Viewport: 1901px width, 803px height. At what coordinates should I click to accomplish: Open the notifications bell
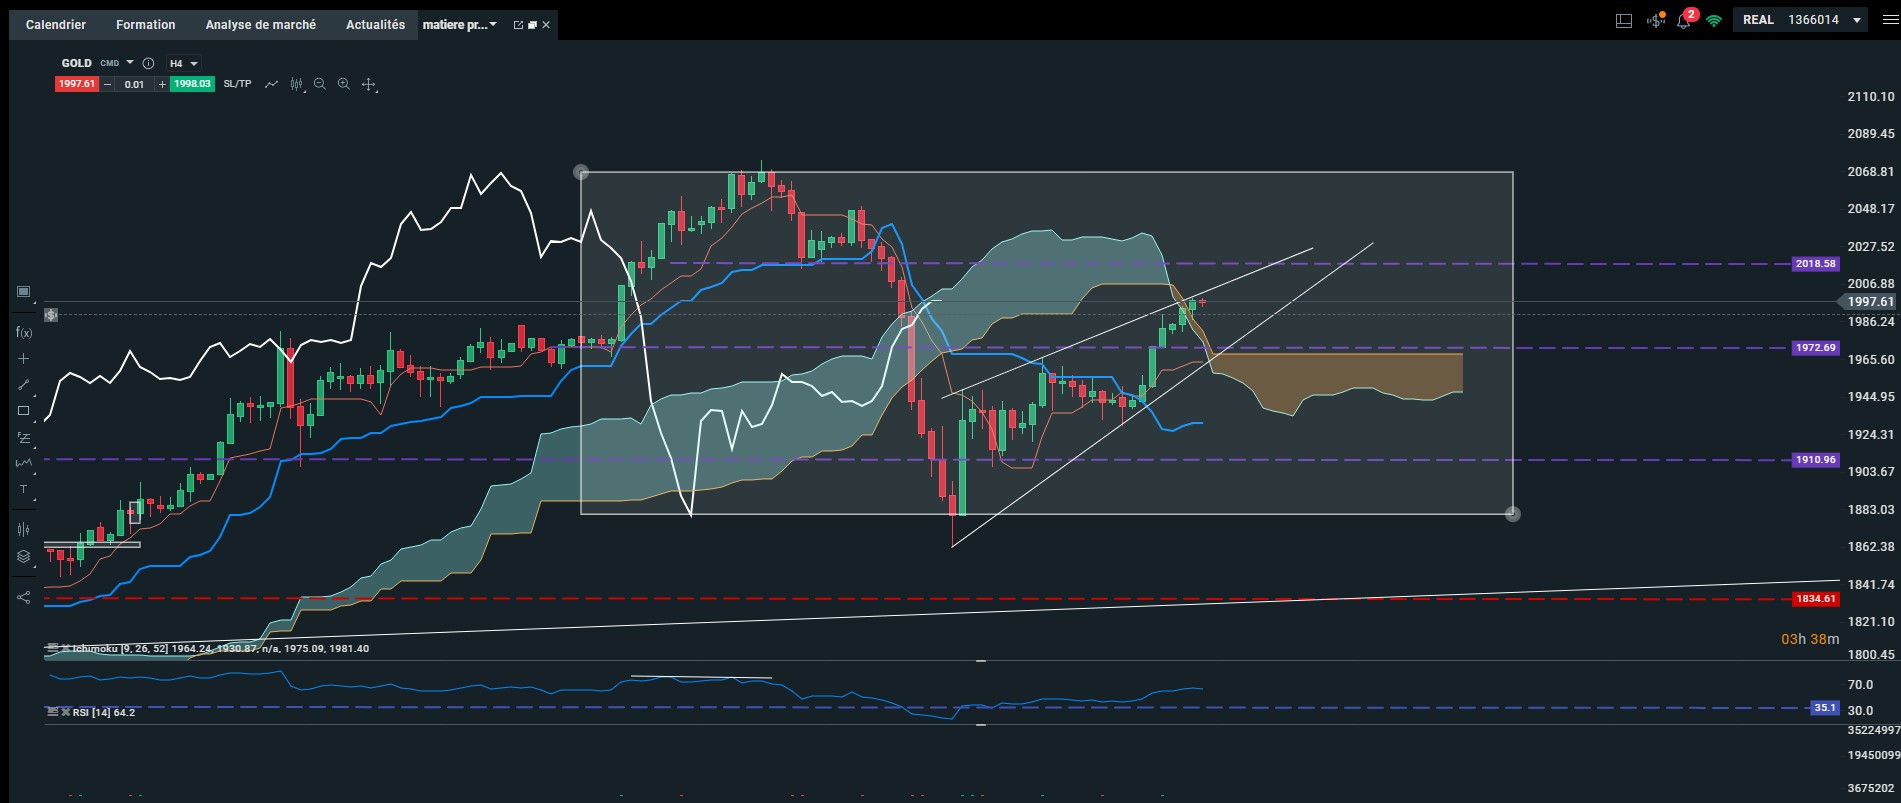click(x=1684, y=20)
